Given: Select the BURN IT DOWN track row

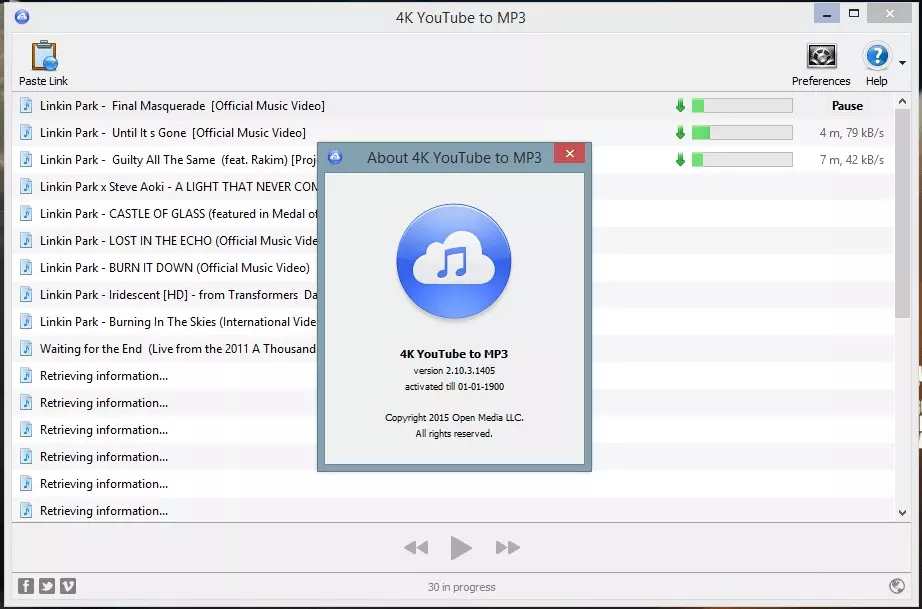Looking at the screenshot, I should pos(453,268).
